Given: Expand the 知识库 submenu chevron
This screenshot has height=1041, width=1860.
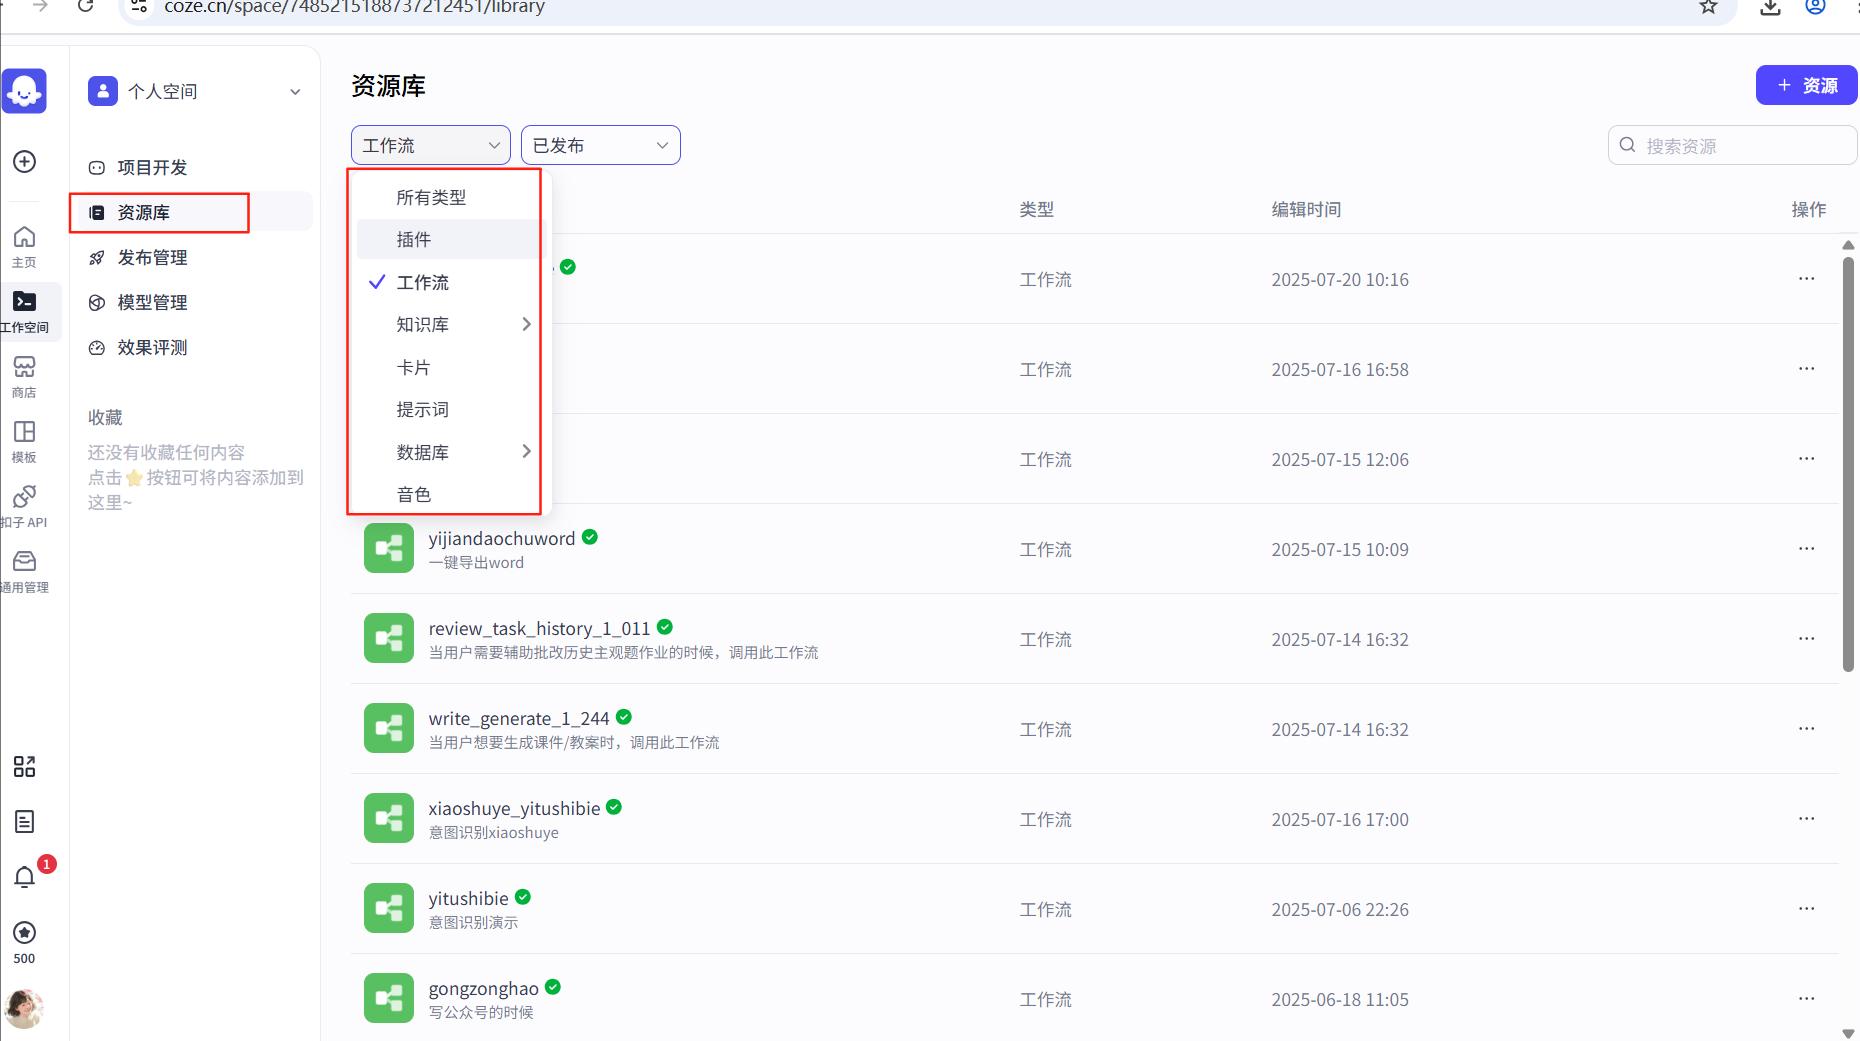Looking at the screenshot, I should click(x=527, y=324).
